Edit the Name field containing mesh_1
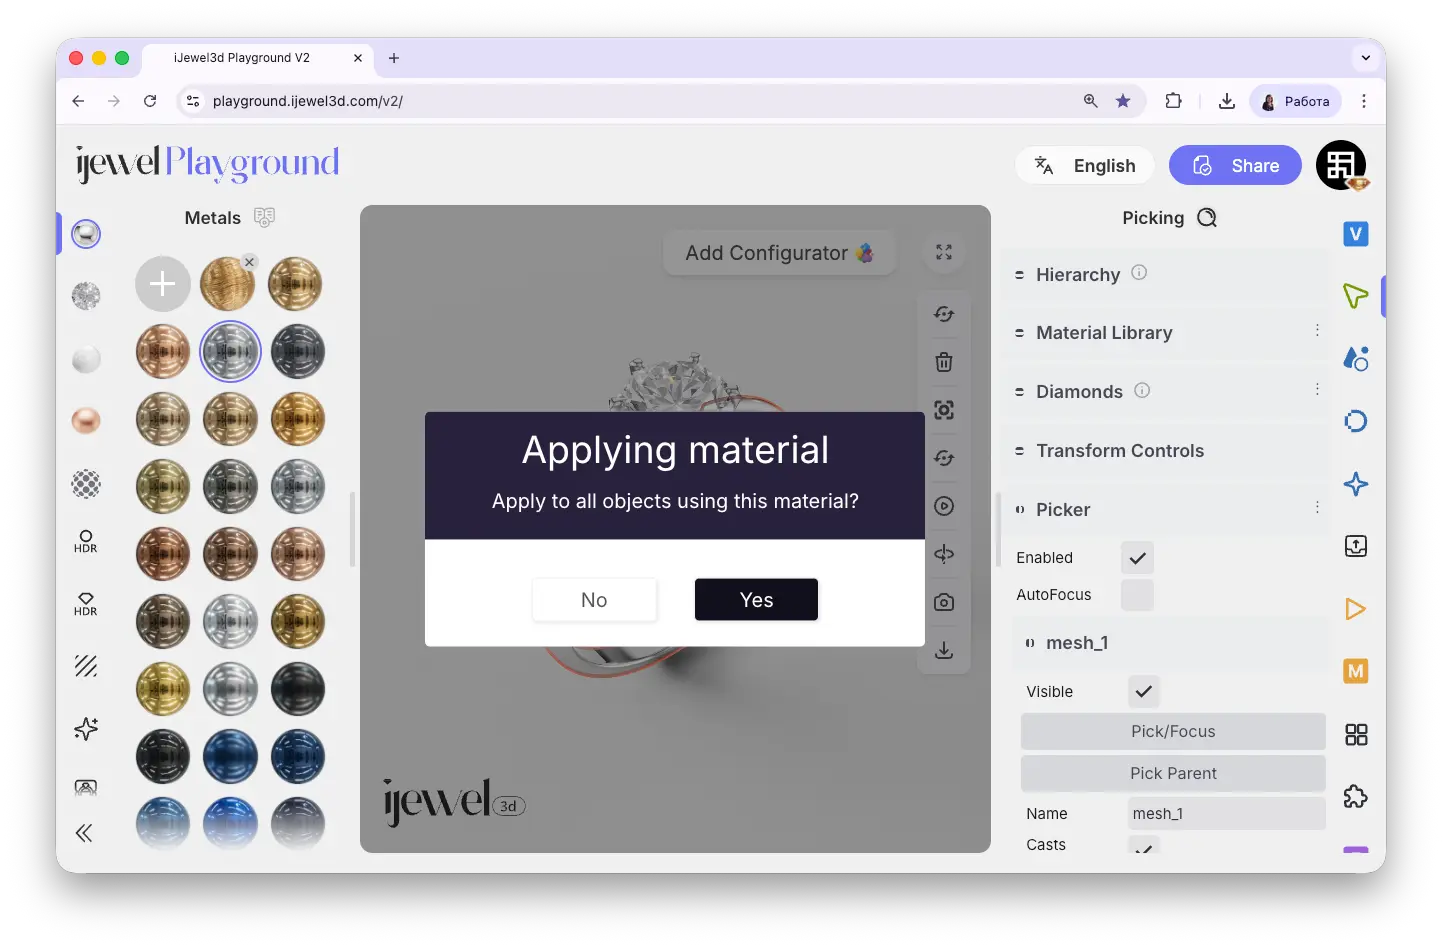This screenshot has width=1442, height=947. (1226, 814)
